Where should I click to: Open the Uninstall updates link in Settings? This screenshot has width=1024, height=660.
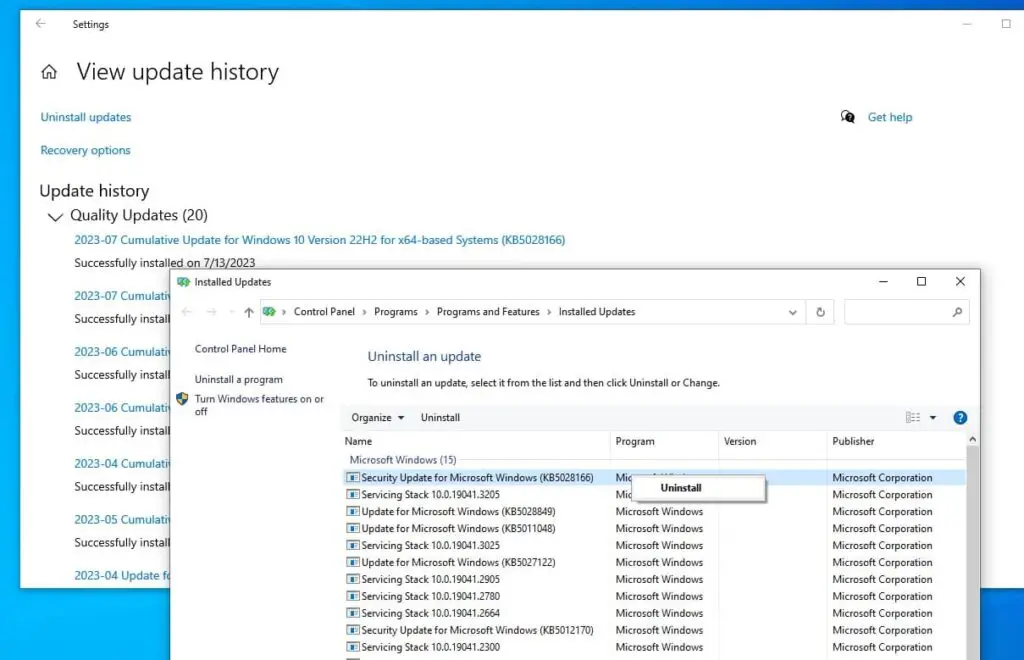85,117
